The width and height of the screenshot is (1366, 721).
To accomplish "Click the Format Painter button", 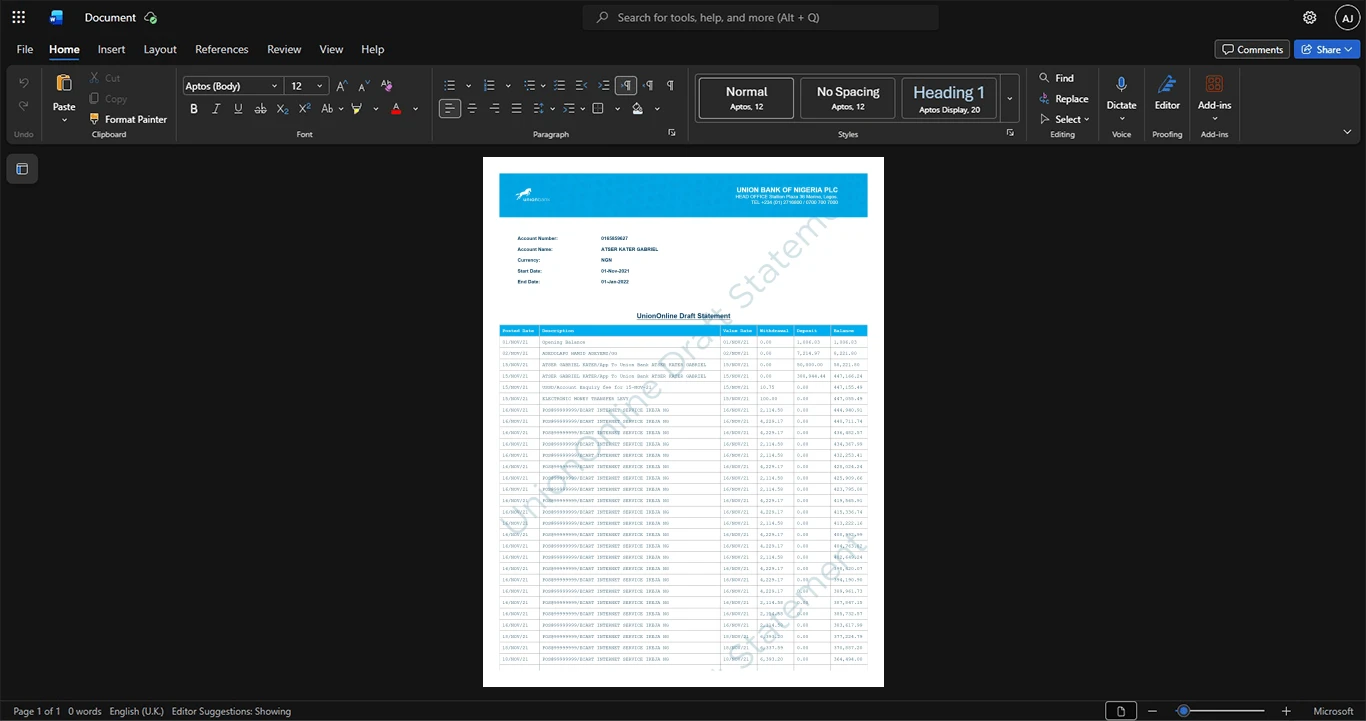I will (128, 119).
